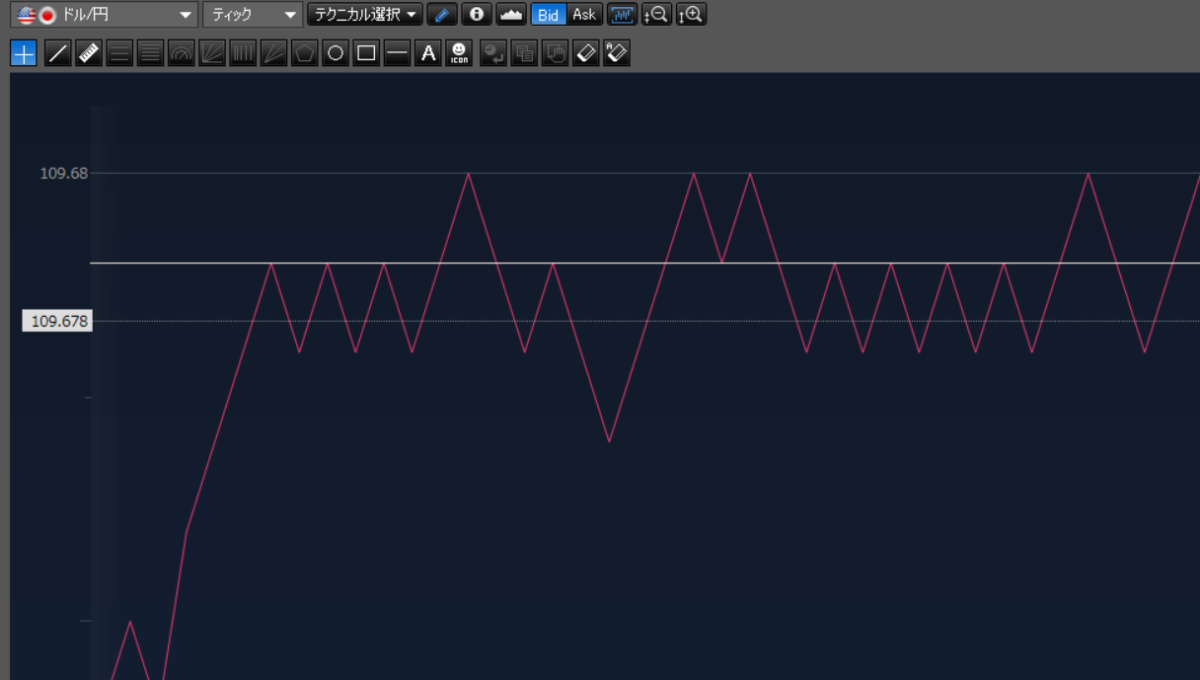Select the trend line drawing tool
The height and width of the screenshot is (680, 1200).
click(58, 53)
